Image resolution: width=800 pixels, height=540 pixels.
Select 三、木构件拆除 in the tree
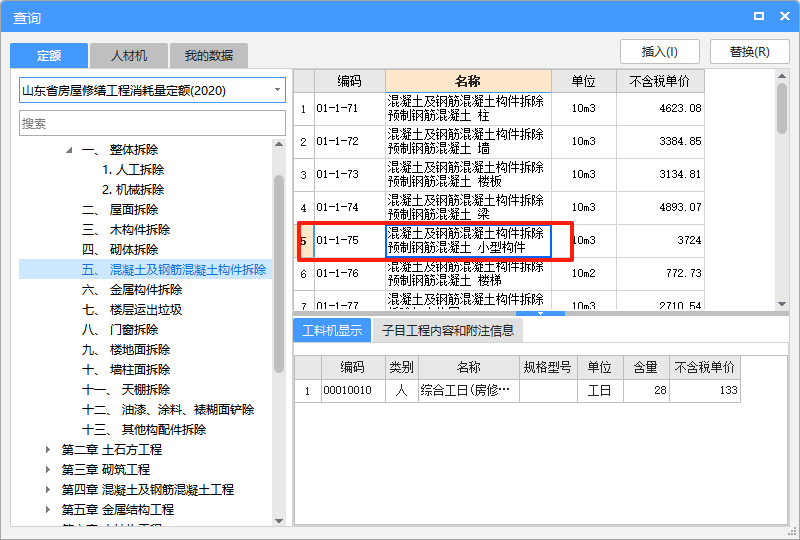coord(126,230)
